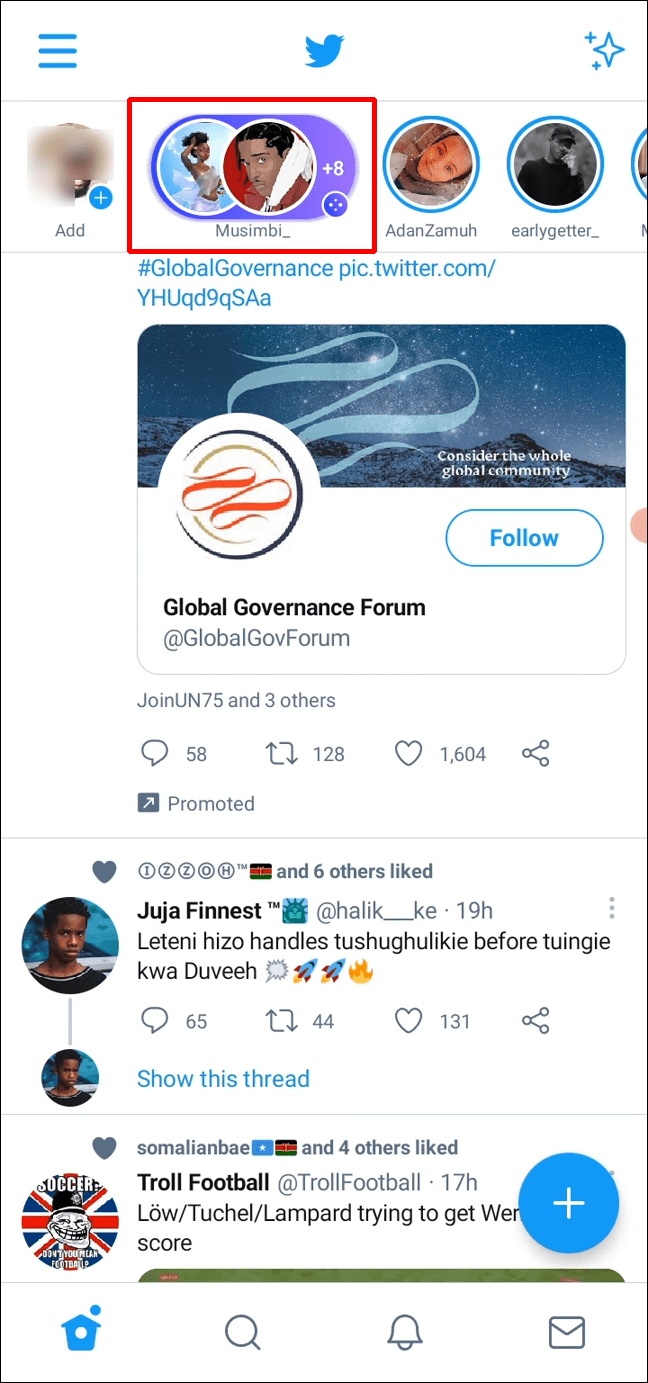This screenshot has height=1383, width=648.
Task: Open the hamburger navigation menu
Action: click(58, 50)
